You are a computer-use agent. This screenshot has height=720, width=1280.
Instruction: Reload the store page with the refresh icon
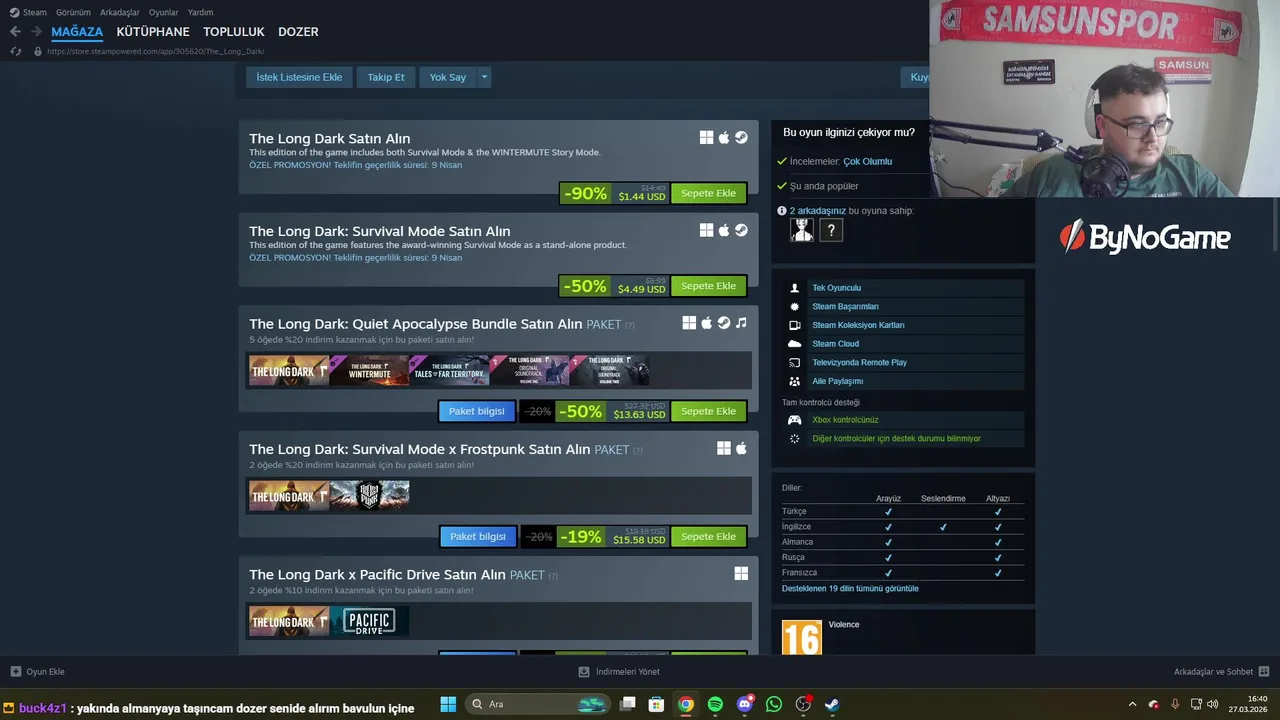click(15, 51)
